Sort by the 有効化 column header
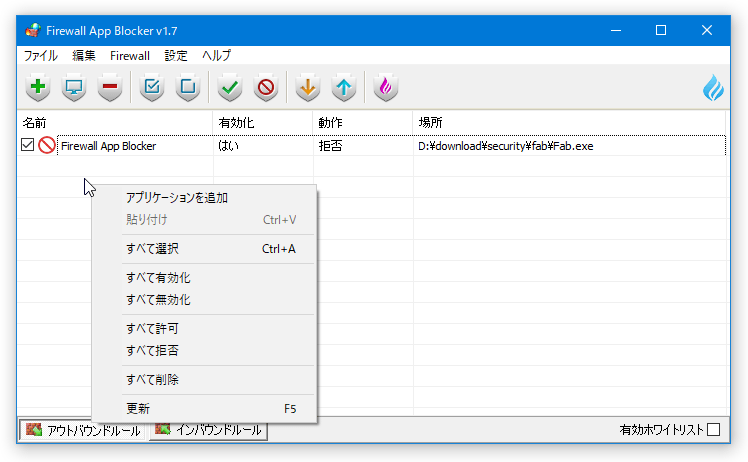The height and width of the screenshot is (462, 748). coord(263,123)
